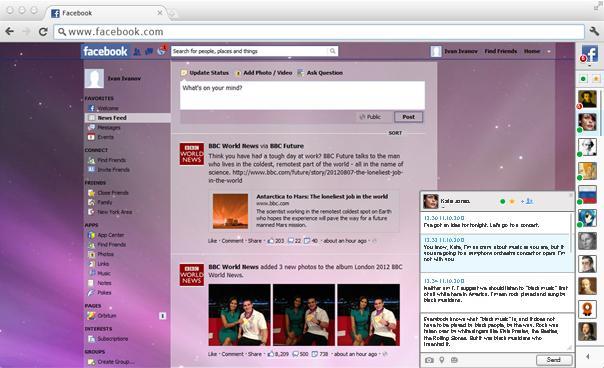Toggle the star favorites filter in chat sidebar
The image size is (604, 368).
[596, 79]
